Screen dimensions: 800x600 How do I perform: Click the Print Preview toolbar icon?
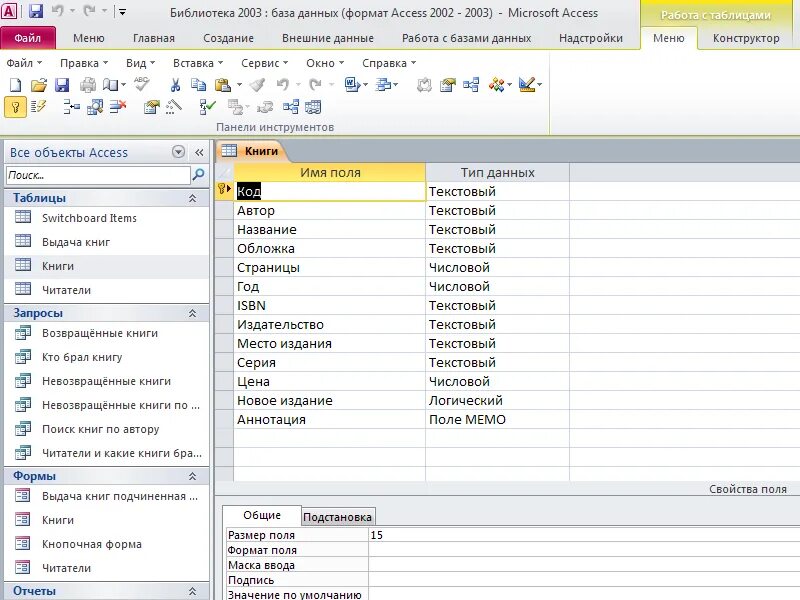(x=110, y=85)
